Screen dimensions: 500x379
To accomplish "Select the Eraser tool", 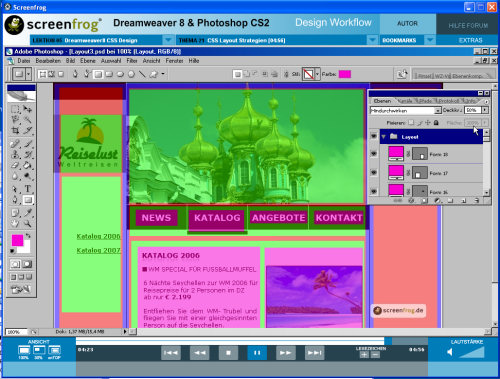I will (15, 165).
